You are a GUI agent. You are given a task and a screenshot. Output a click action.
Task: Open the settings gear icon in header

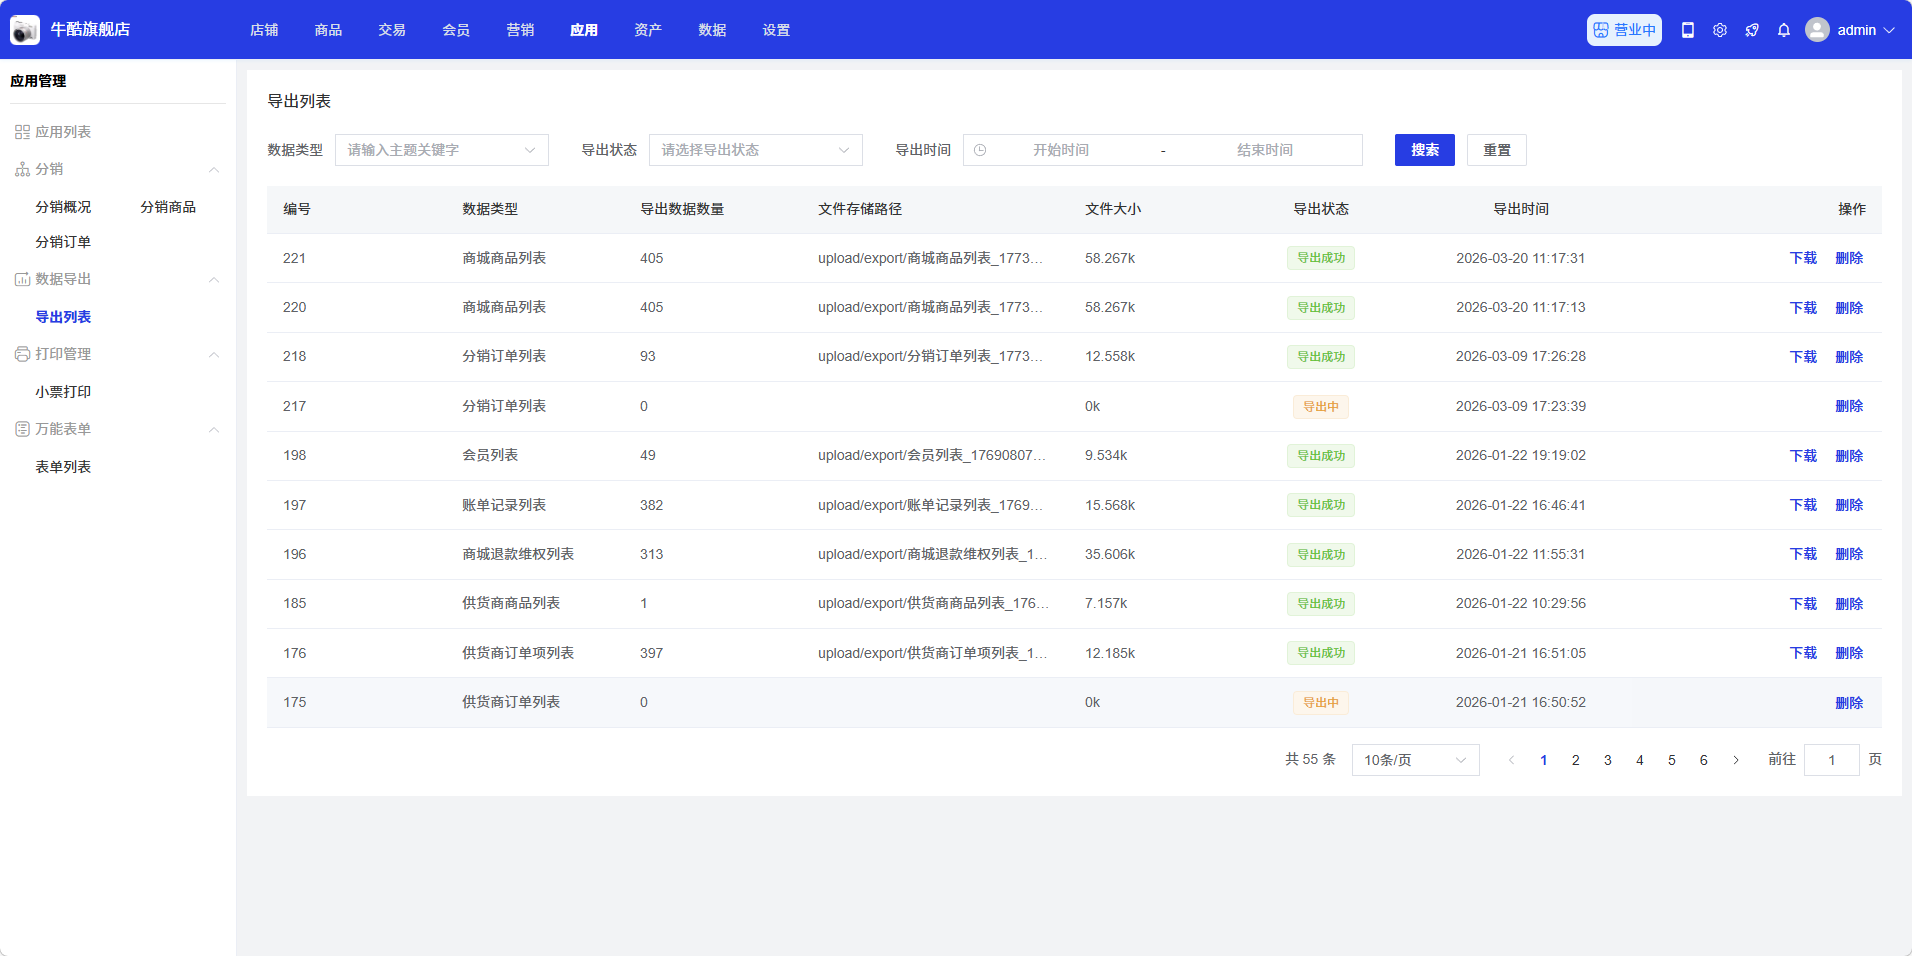tap(1720, 30)
